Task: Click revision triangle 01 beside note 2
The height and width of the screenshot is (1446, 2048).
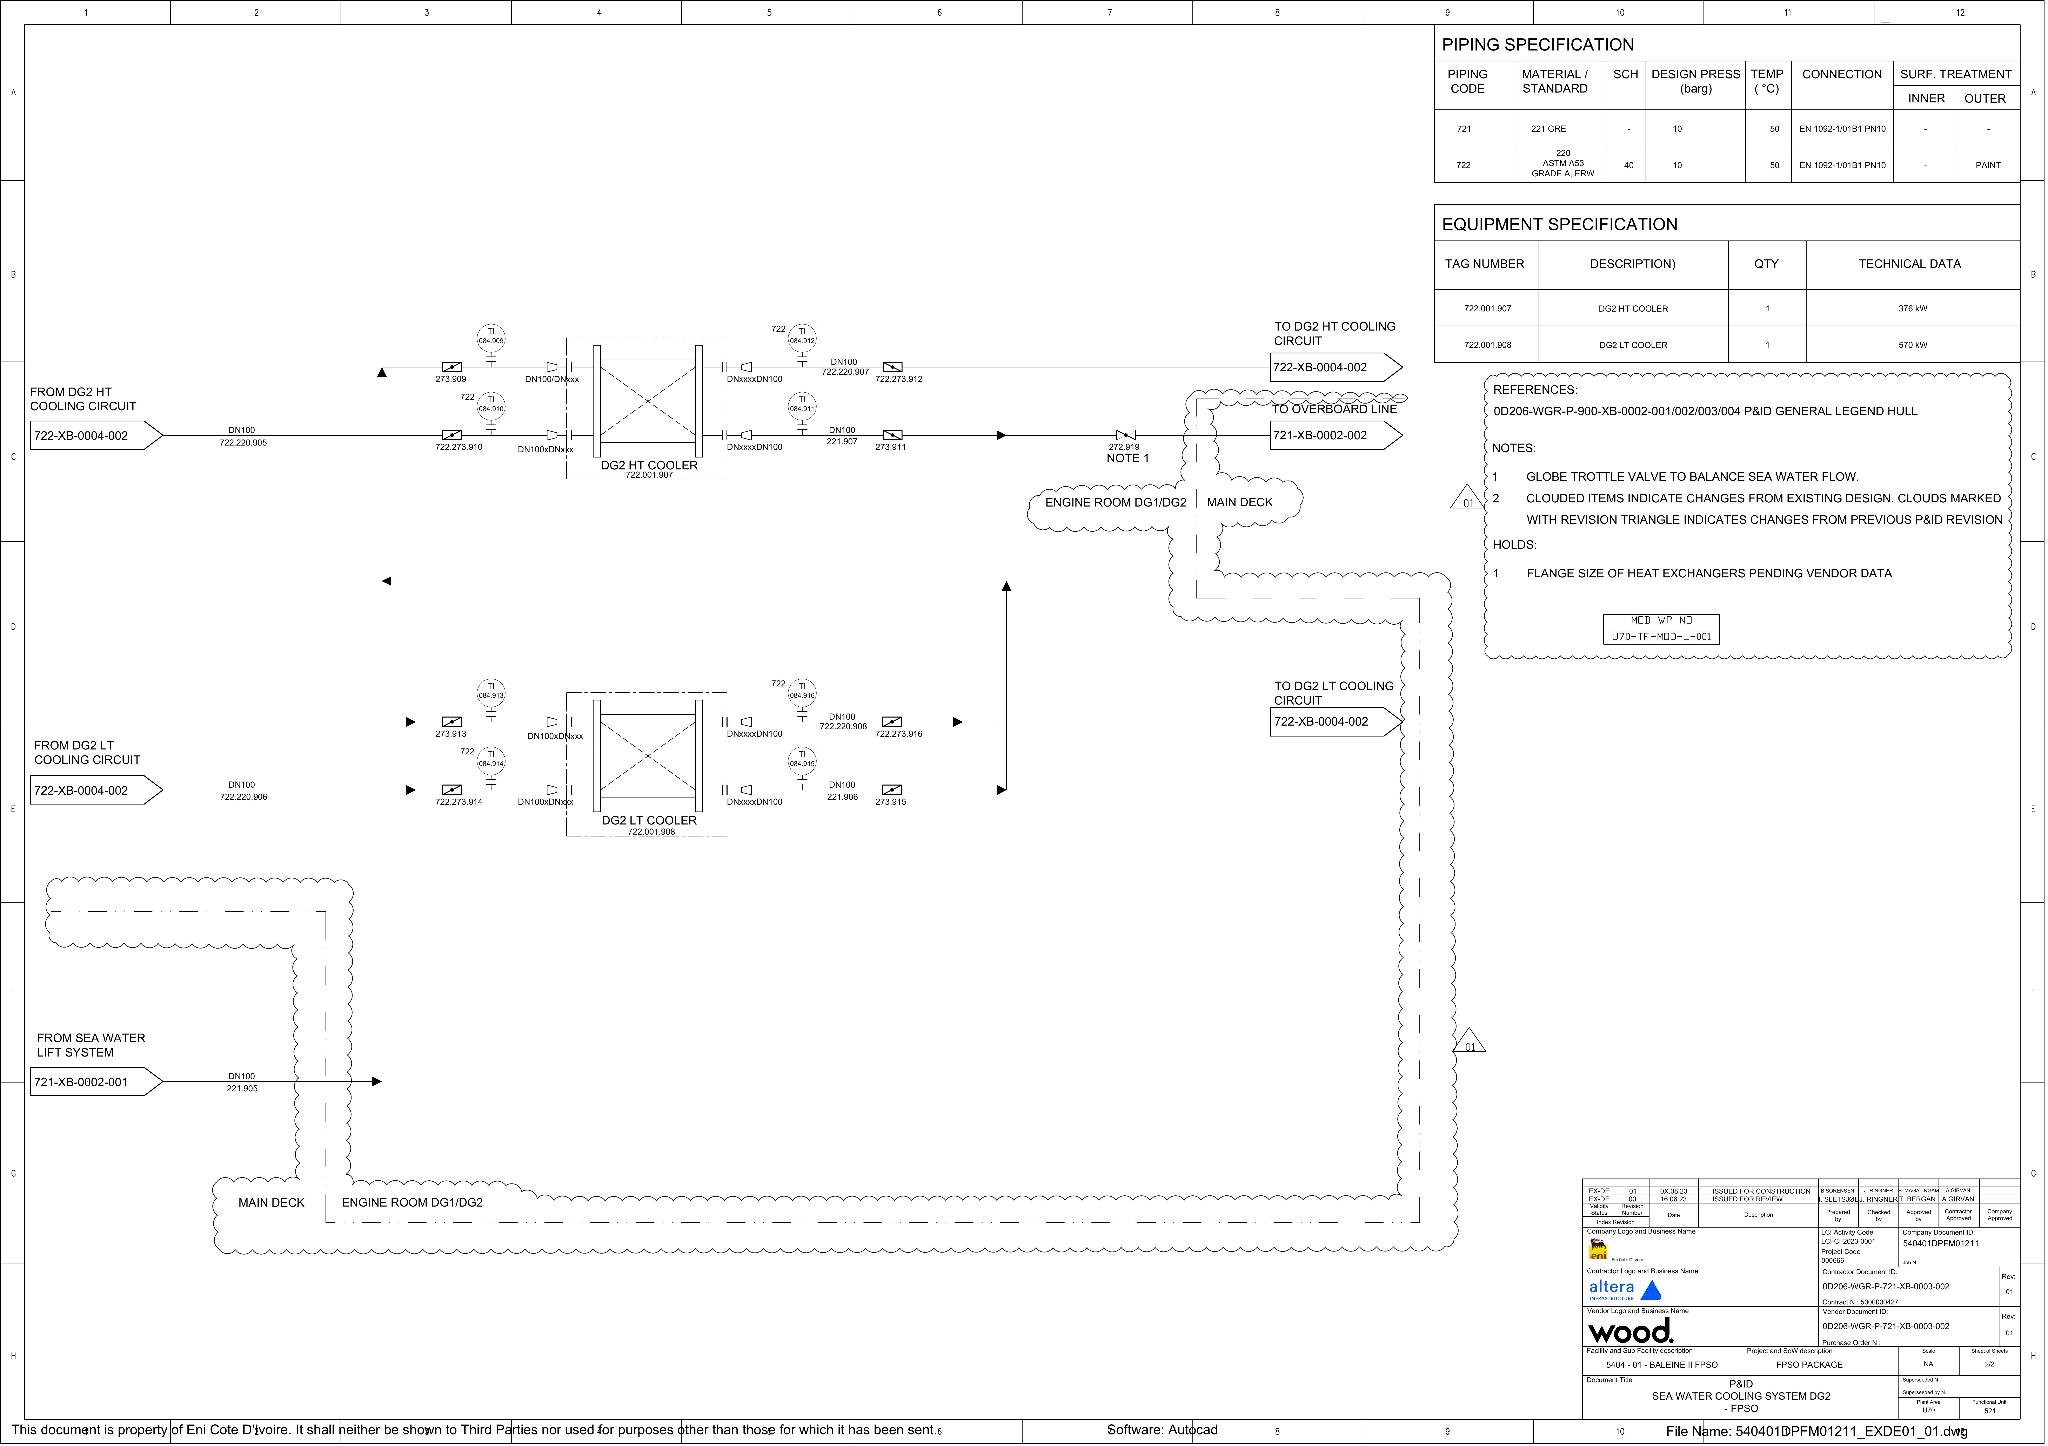Action: (1466, 497)
